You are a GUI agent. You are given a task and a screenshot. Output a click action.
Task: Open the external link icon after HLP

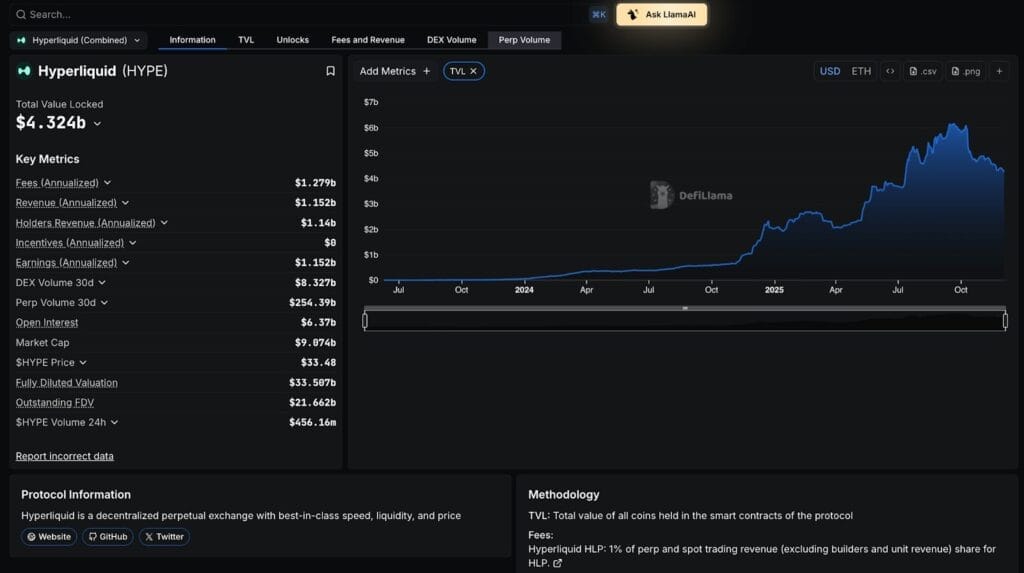point(557,563)
